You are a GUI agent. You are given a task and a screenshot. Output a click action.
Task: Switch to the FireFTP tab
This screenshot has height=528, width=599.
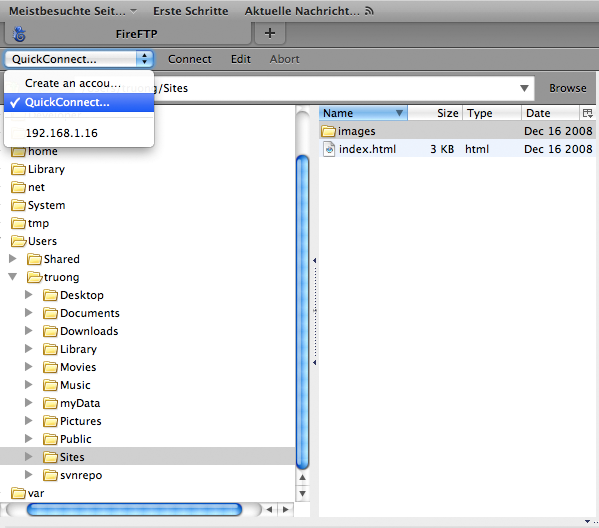point(129,34)
